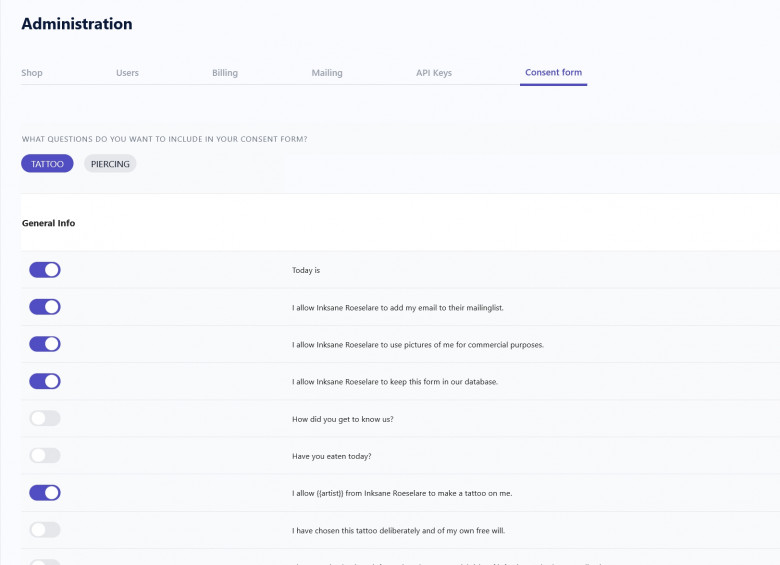Screen dimensions: 780x565
Task: Turn on 'Have you eaten today?' toggle
Action: point(45,456)
